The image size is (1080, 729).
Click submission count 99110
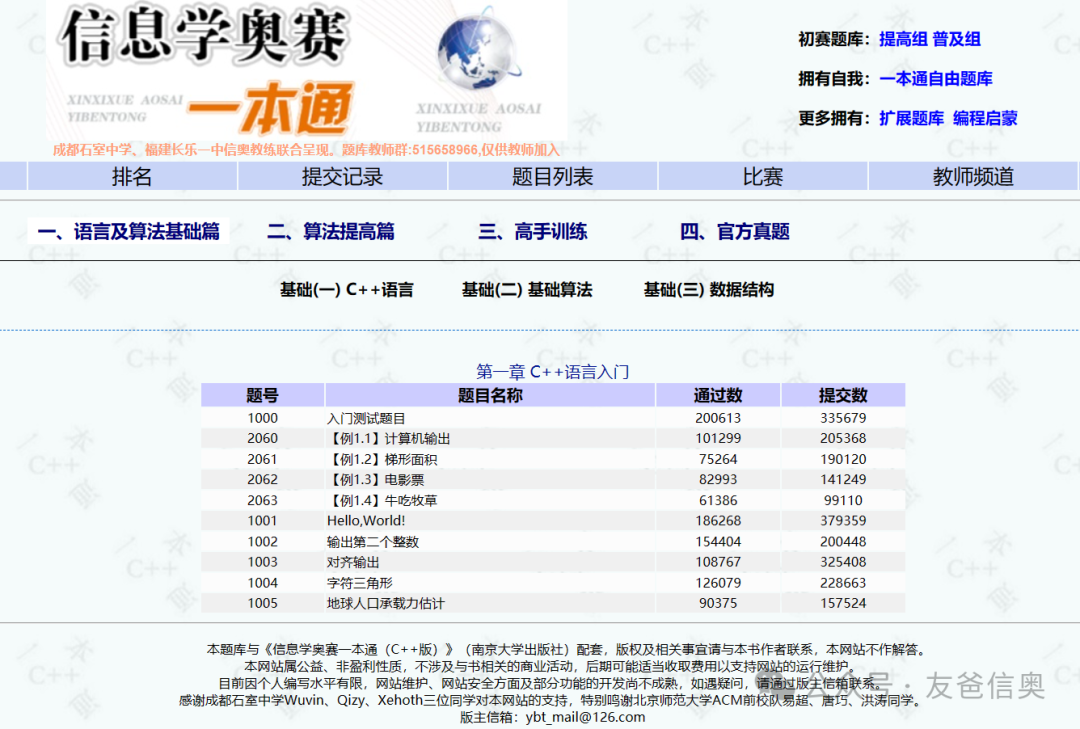coord(843,500)
